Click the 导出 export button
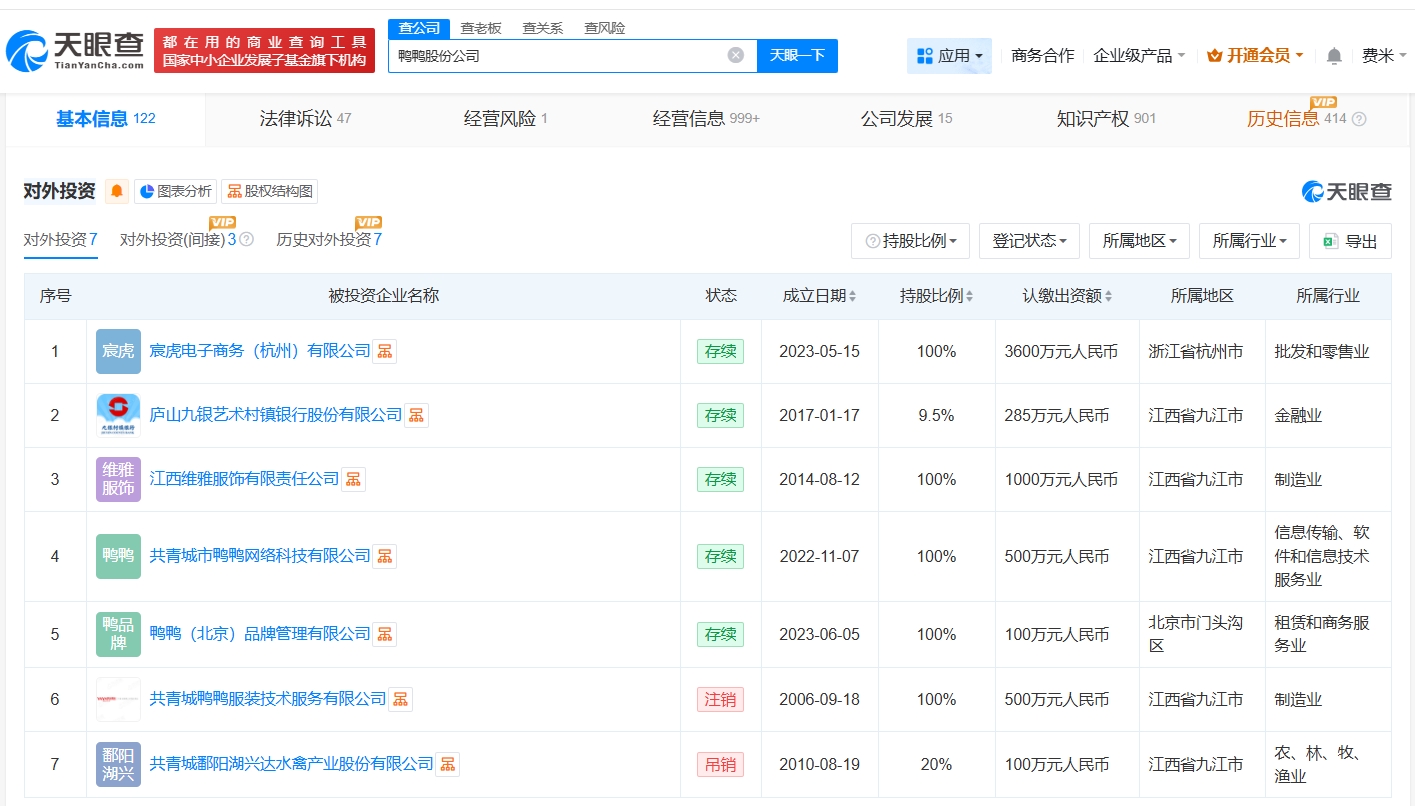 tap(1350, 241)
